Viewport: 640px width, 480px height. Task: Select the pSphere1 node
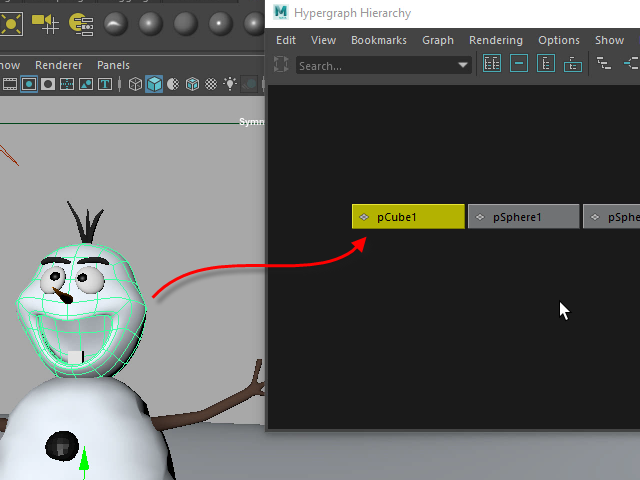(523, 216)
